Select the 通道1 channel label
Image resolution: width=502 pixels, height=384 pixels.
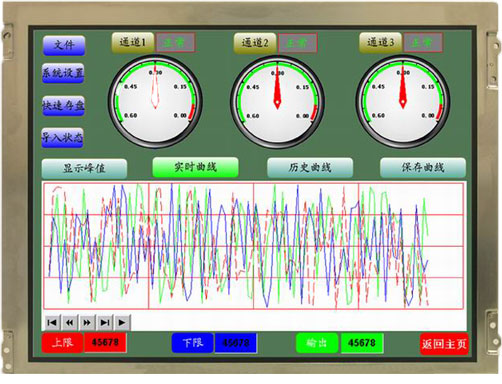point(133,42)
